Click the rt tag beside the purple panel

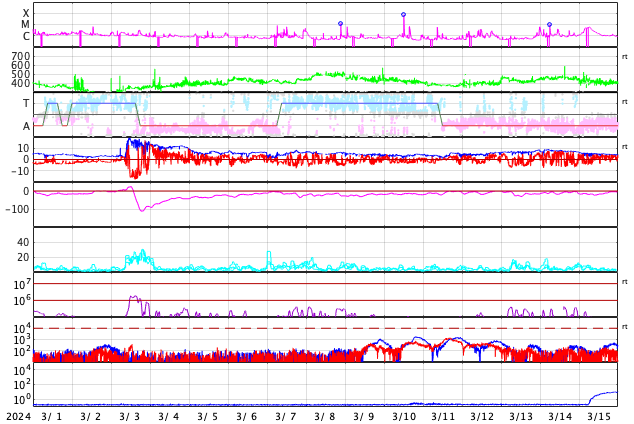(624, 282)
